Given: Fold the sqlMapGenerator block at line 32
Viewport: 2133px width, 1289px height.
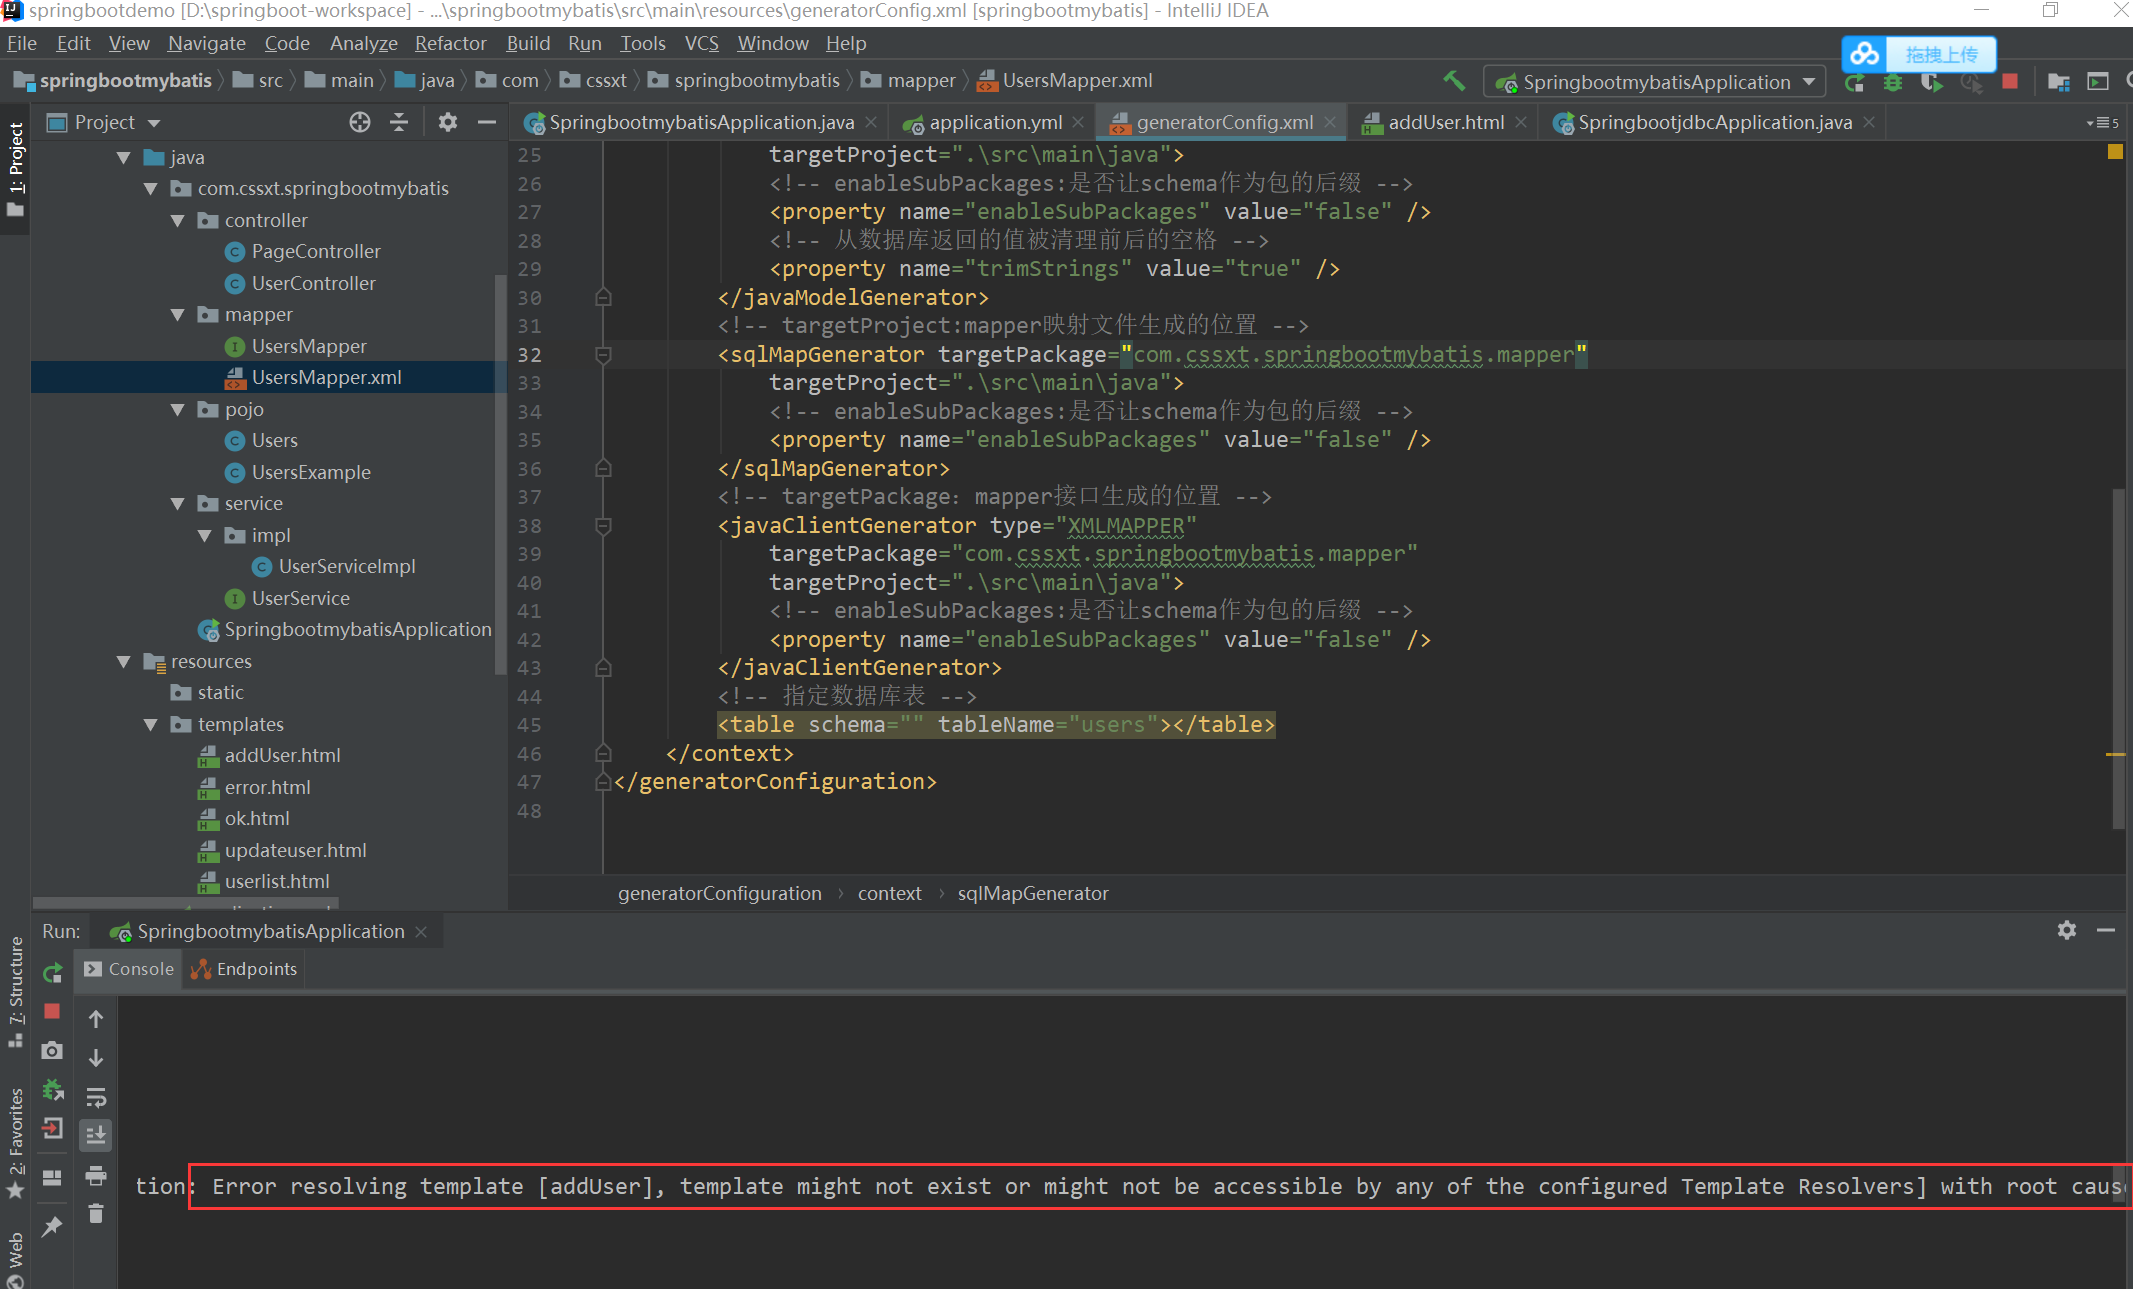Looking at the screenshot, I should (603, 355).
